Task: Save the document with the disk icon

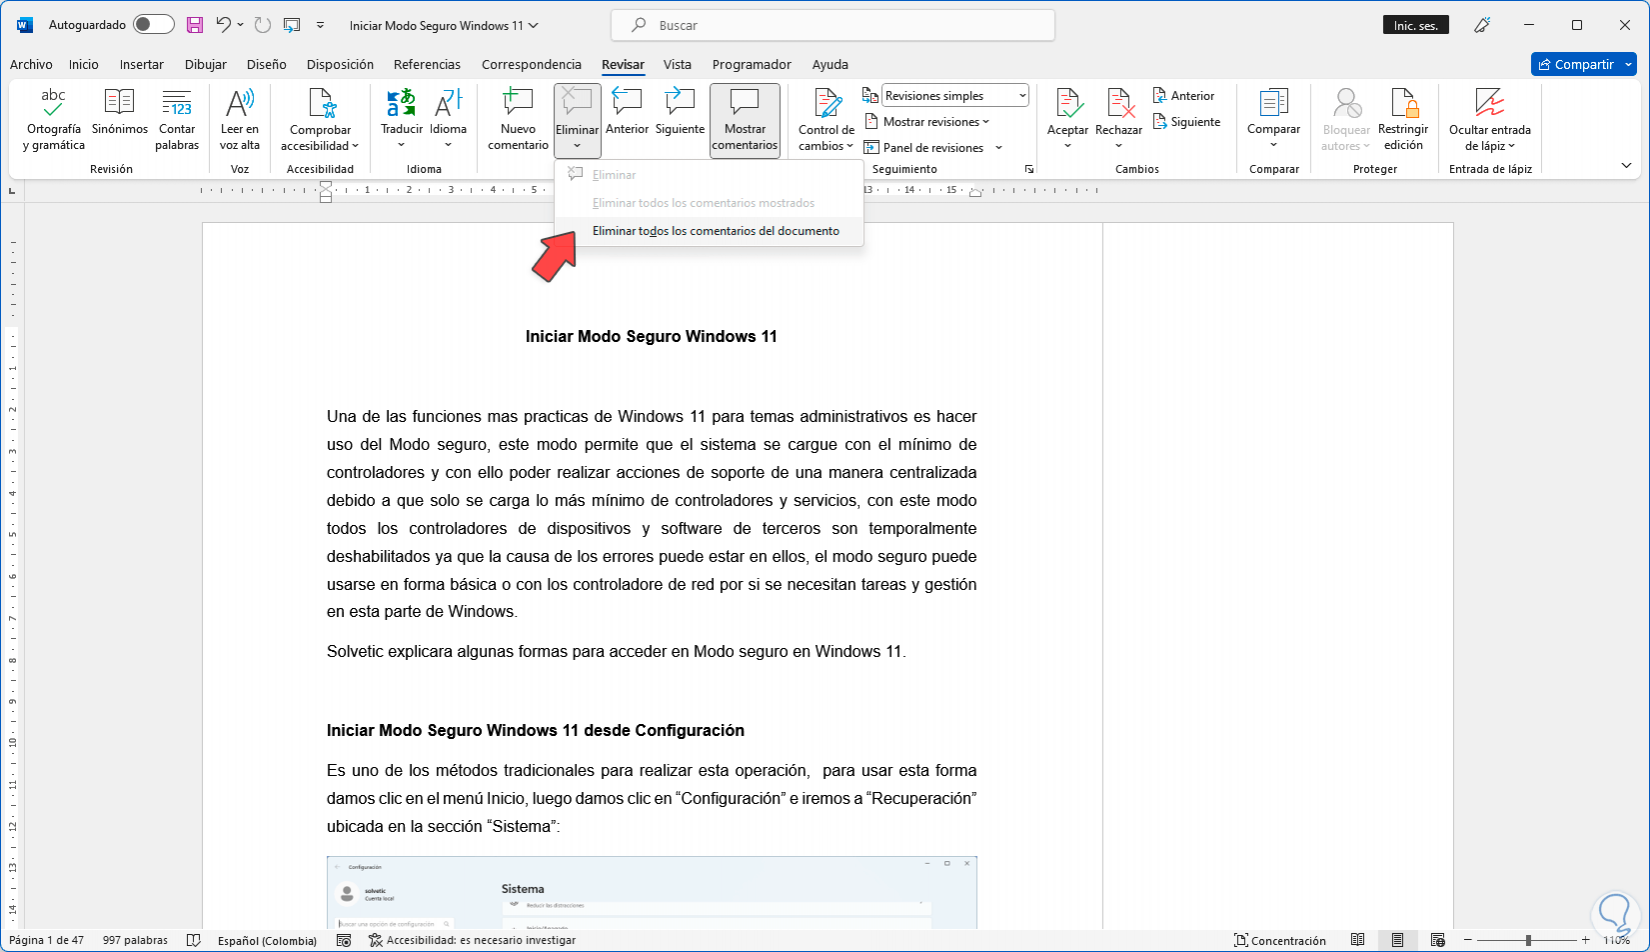Action: tap(195, 25)
